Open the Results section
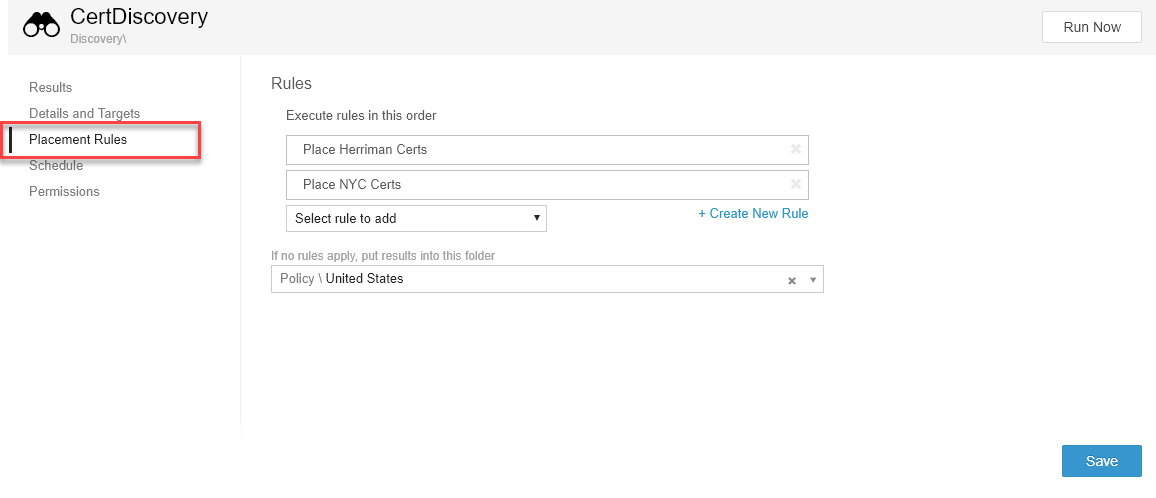This screenshot has width=1156, height=498. click(x=50, y=87)
